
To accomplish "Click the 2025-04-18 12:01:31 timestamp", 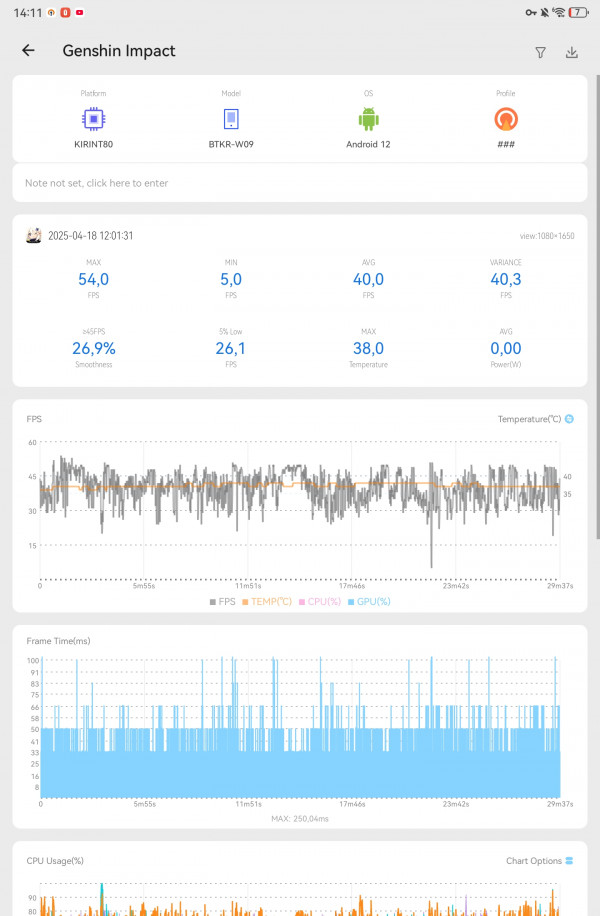I will coord(91,235).
